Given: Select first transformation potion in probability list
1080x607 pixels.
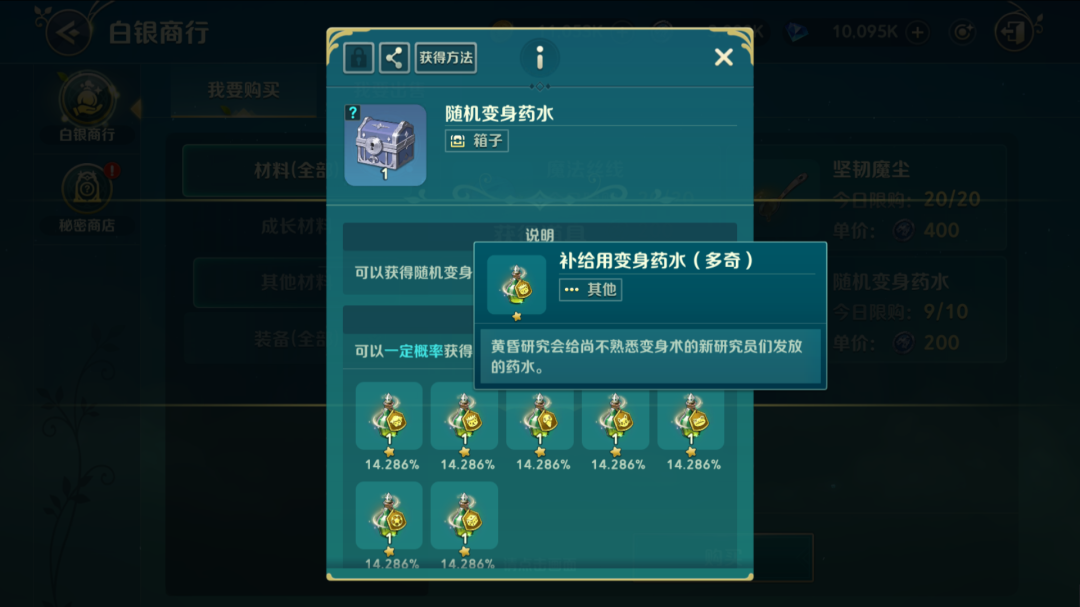Looking at the screenshot, I should 389,416.
